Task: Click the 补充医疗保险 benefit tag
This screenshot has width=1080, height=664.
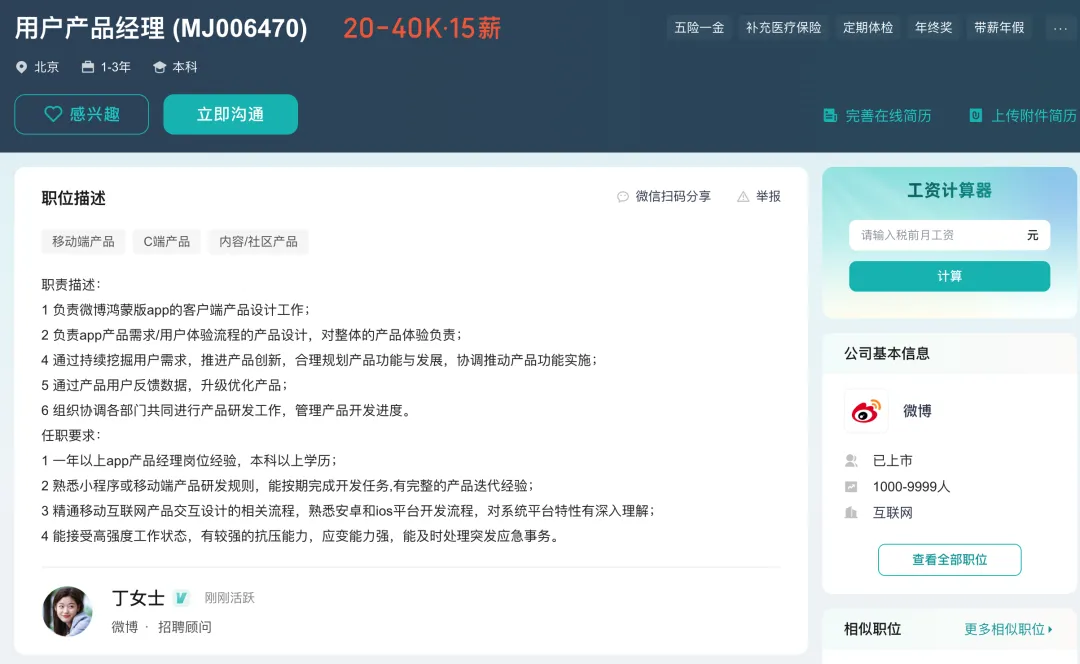Action: point(784,28)
